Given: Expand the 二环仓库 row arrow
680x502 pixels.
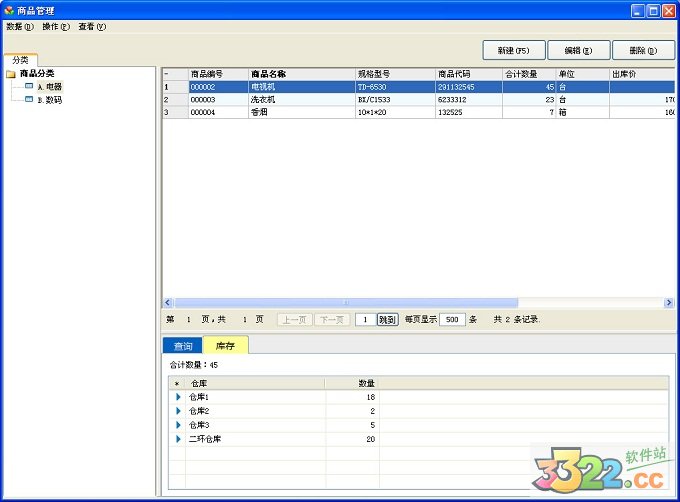Looking at the screenshot, I should click(178, 439).
